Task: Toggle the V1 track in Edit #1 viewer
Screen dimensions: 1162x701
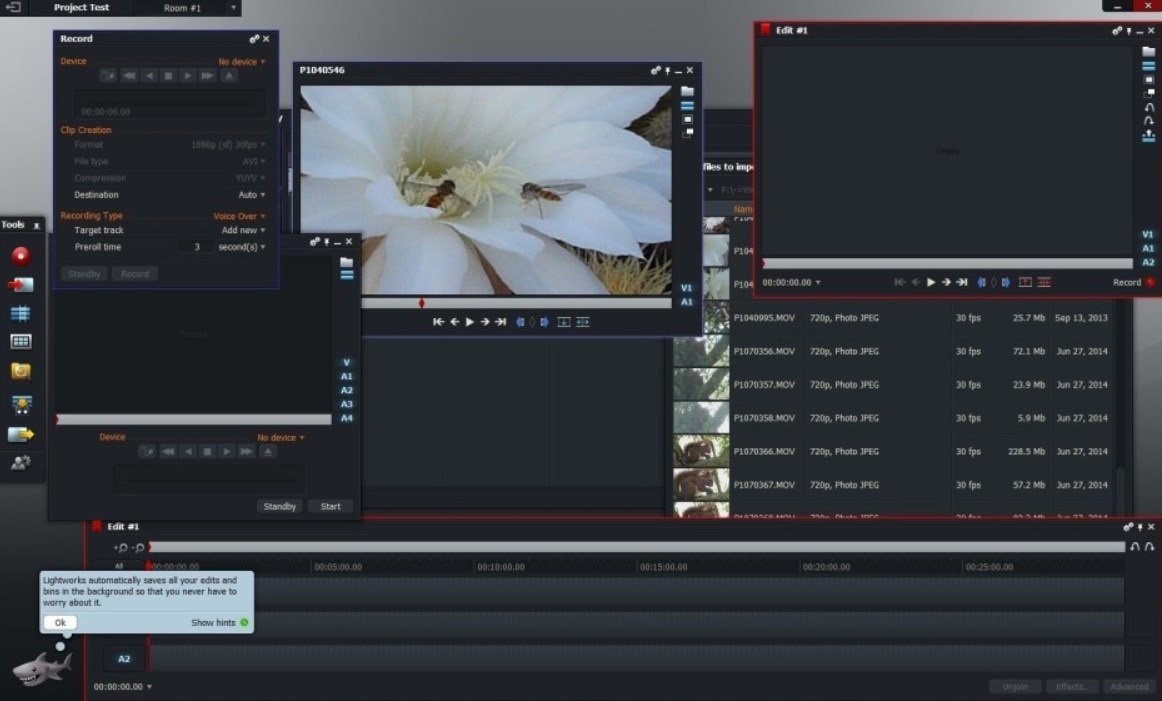Action: (x=1147, y=235)
